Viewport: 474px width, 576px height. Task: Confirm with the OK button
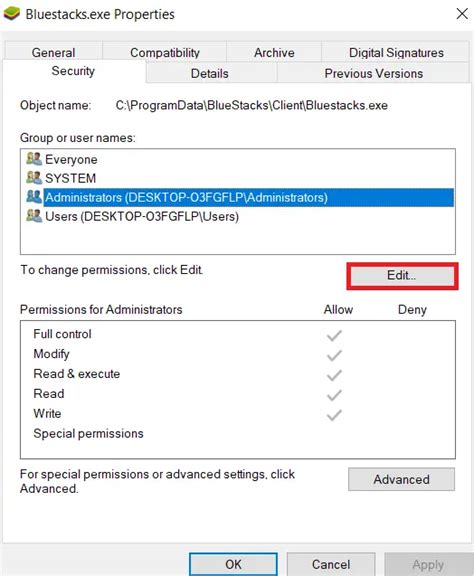[x=233, y=564]
